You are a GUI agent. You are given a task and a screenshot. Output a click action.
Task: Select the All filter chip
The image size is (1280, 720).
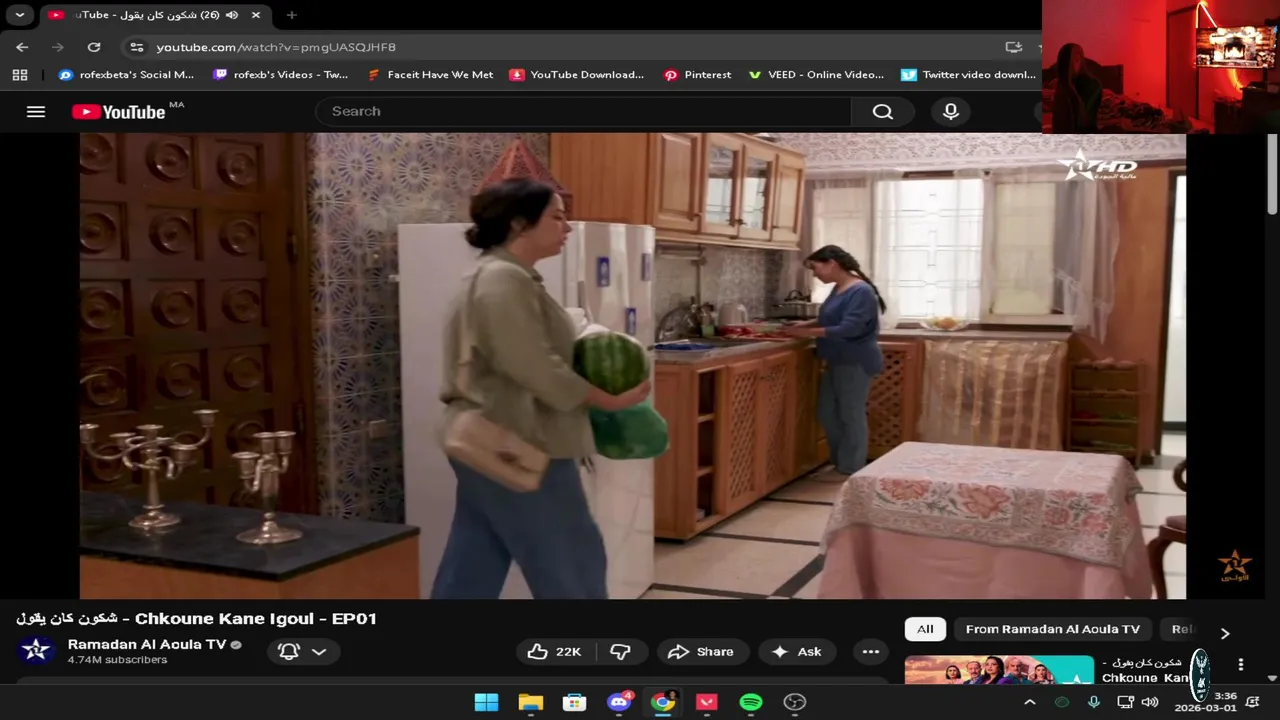(x=925, y=629)
